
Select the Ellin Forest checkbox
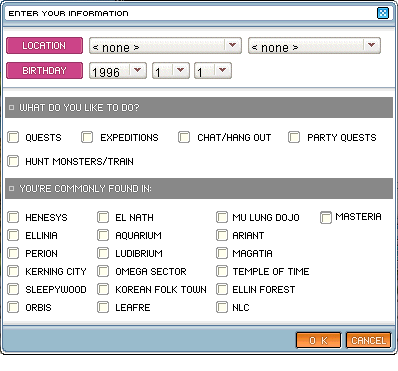[x=222, y=289]
